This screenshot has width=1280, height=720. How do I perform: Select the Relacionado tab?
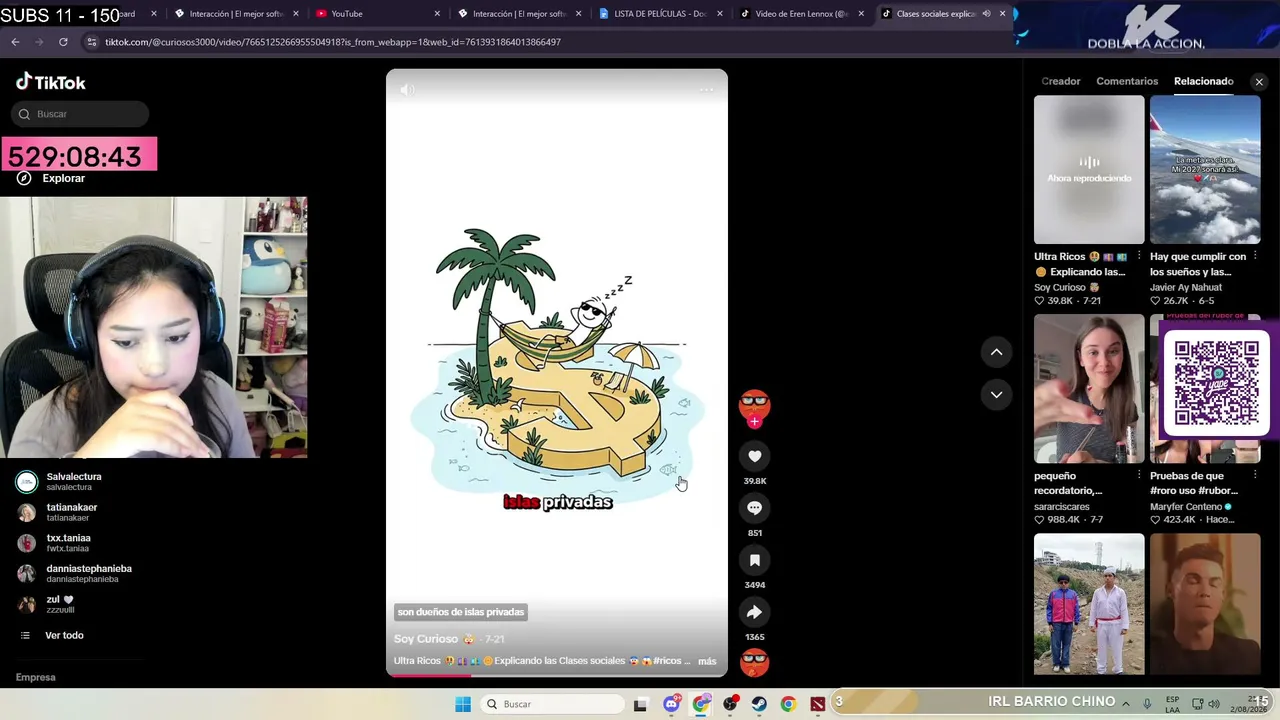[x=1204, y=81]
